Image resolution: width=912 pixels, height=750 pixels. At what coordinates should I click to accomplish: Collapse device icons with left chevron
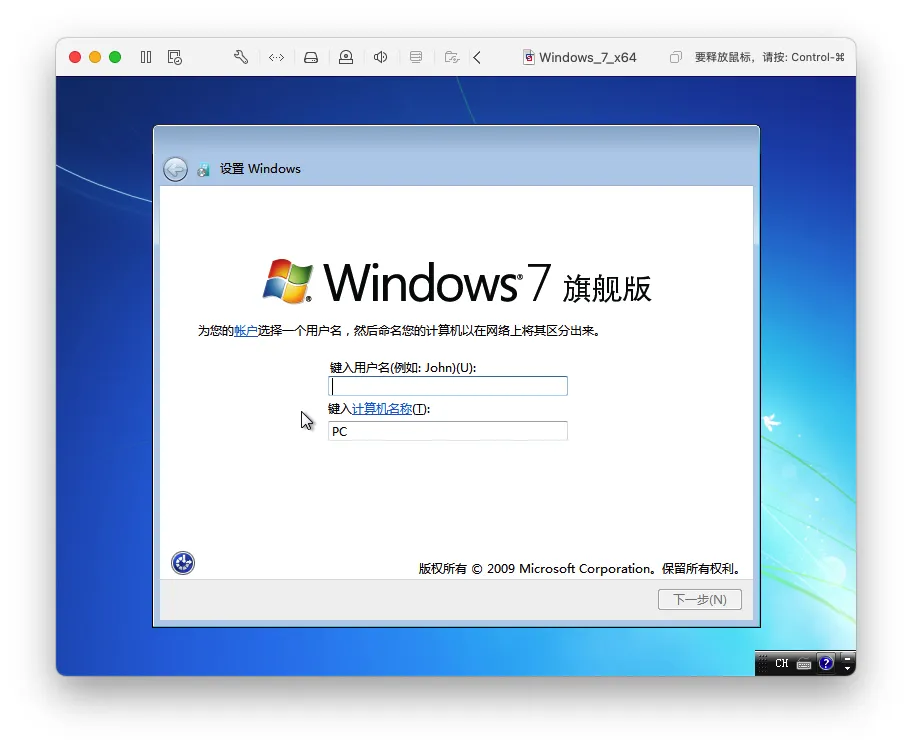(x=477, y=57)
